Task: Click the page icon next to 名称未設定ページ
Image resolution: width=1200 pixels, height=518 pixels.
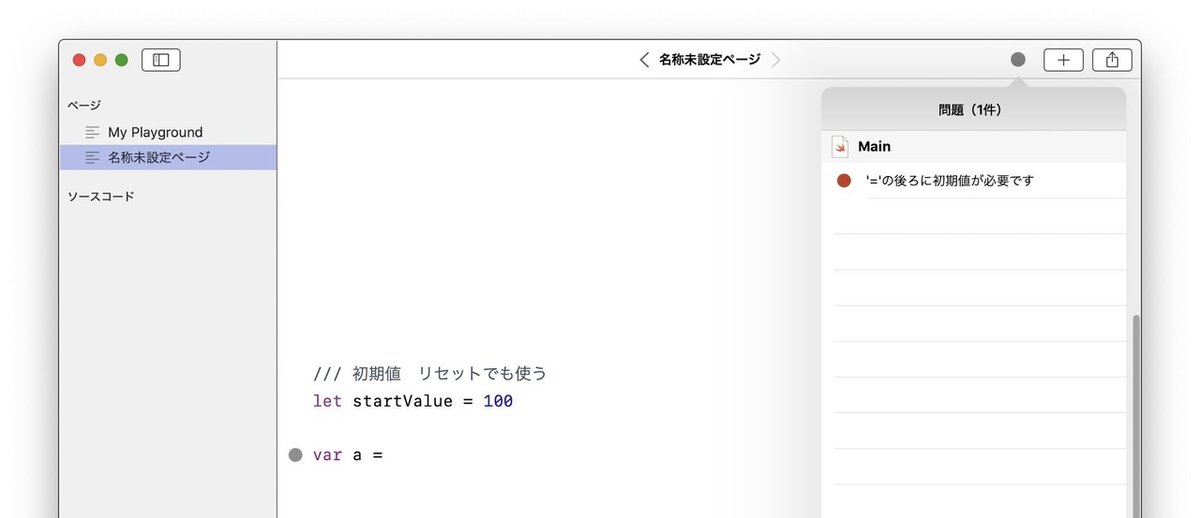Action: pos(93,157)
